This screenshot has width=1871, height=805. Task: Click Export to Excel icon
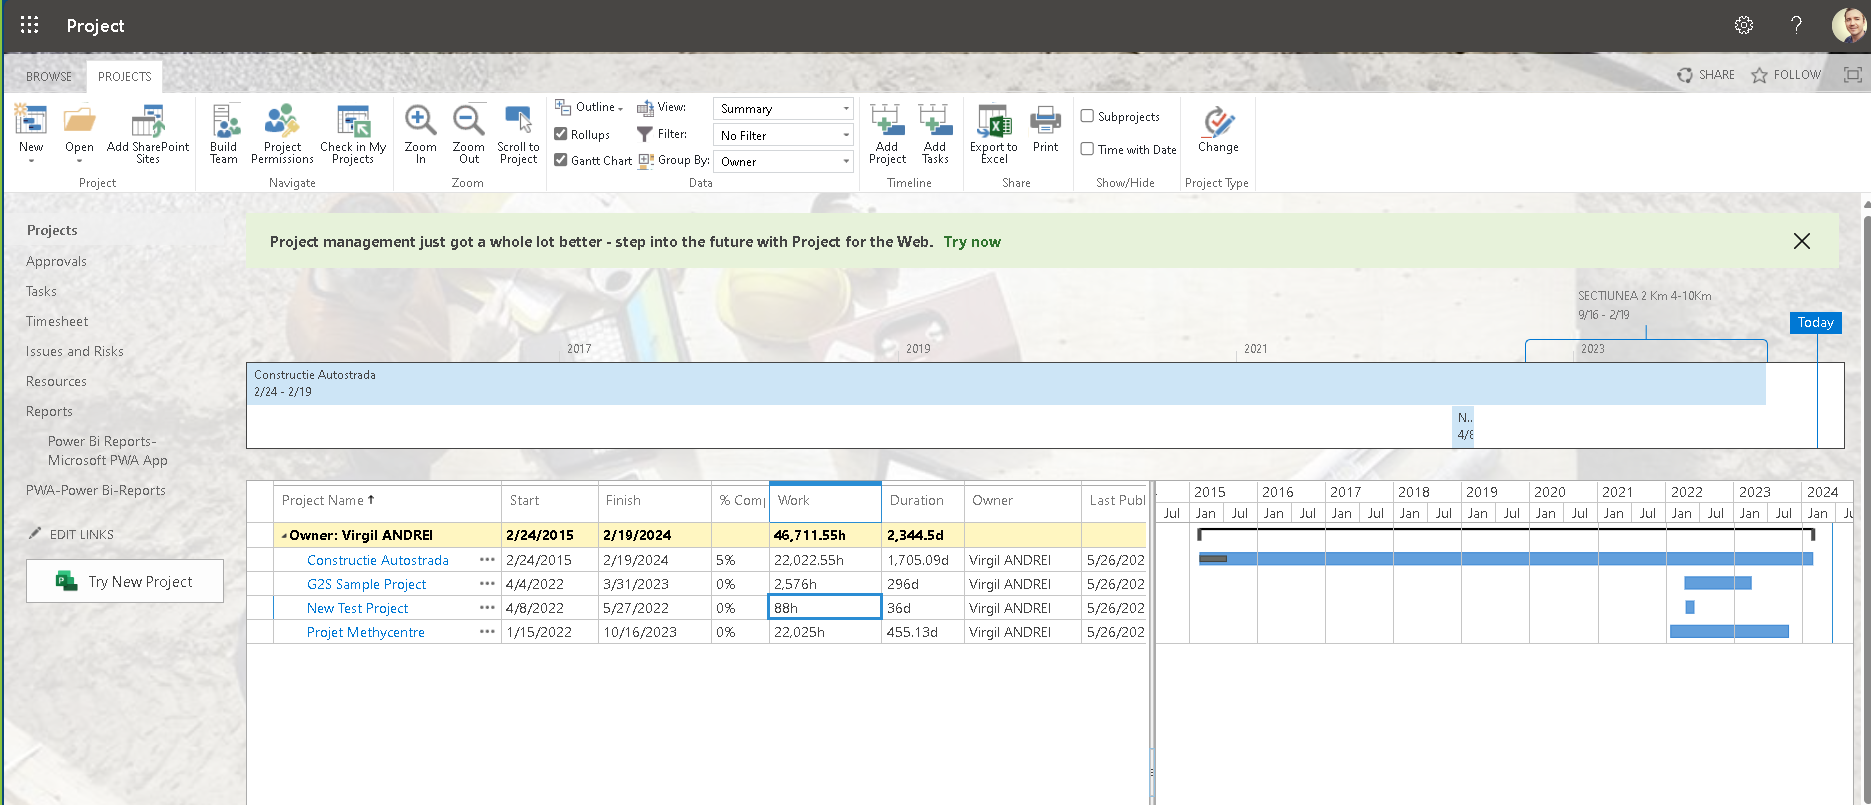pos(994,122)
